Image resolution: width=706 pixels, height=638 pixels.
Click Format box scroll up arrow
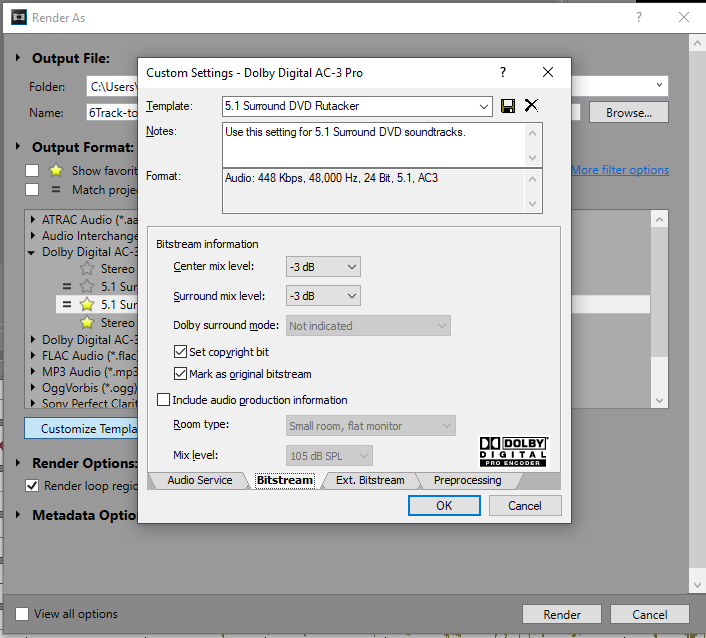tap(533, 179)
